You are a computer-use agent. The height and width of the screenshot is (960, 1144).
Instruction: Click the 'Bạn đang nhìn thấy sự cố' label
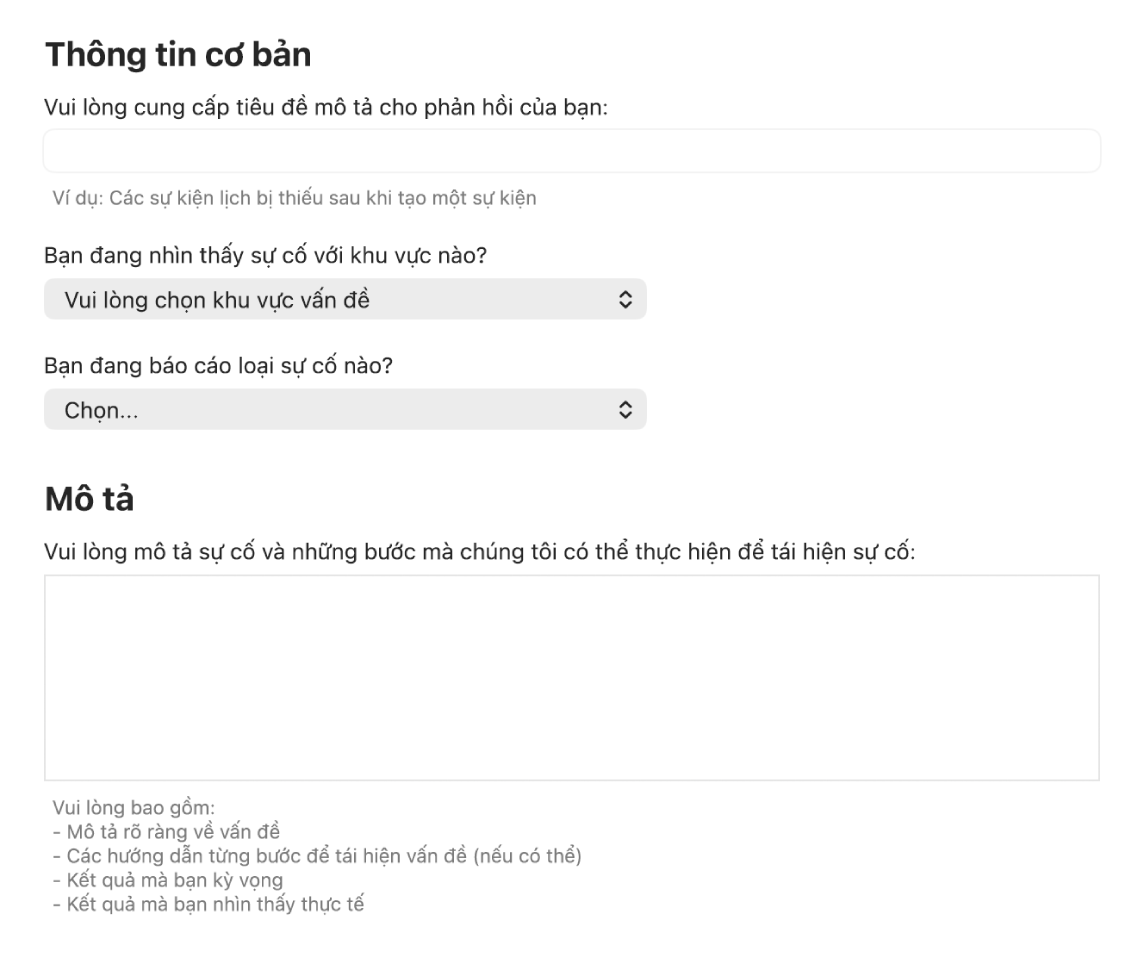265,256
